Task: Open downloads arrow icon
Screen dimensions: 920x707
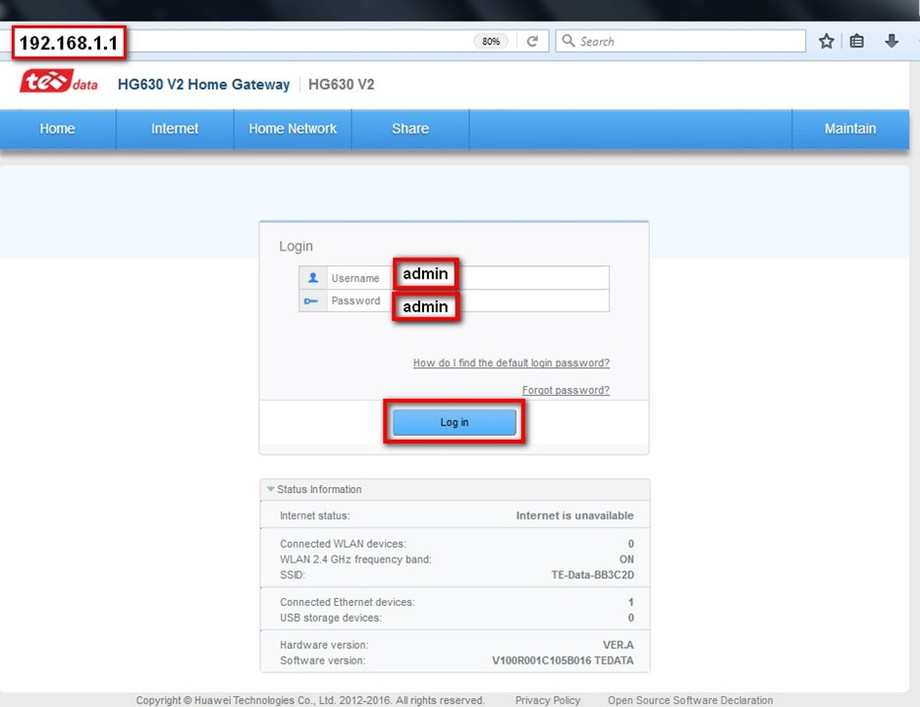Action: pyautogui.click(x=891, y=40)
